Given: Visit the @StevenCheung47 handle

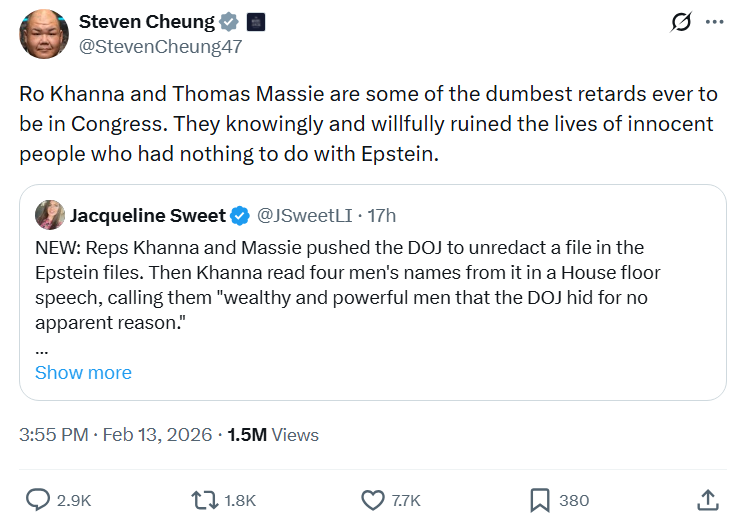Looking at the screenshot, I should (x=160, y=45).
